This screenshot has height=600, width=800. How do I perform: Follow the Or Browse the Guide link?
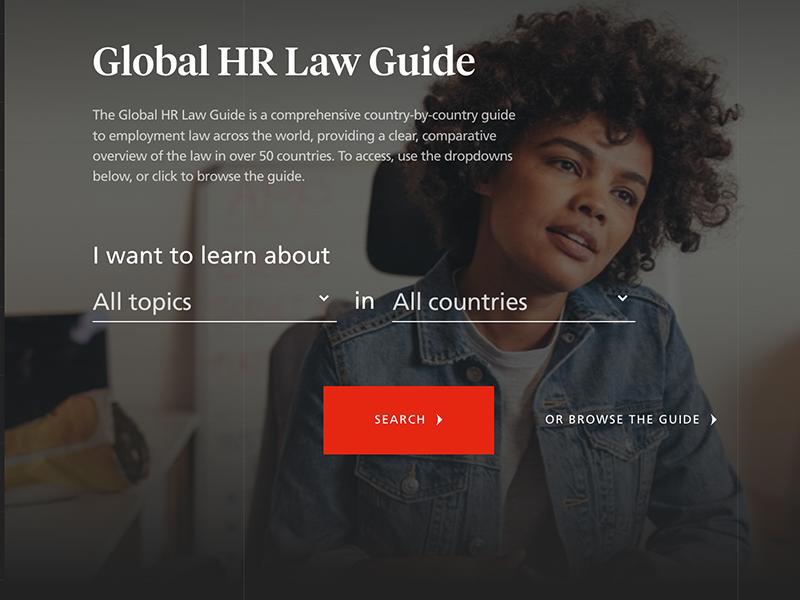click(622, 420)
